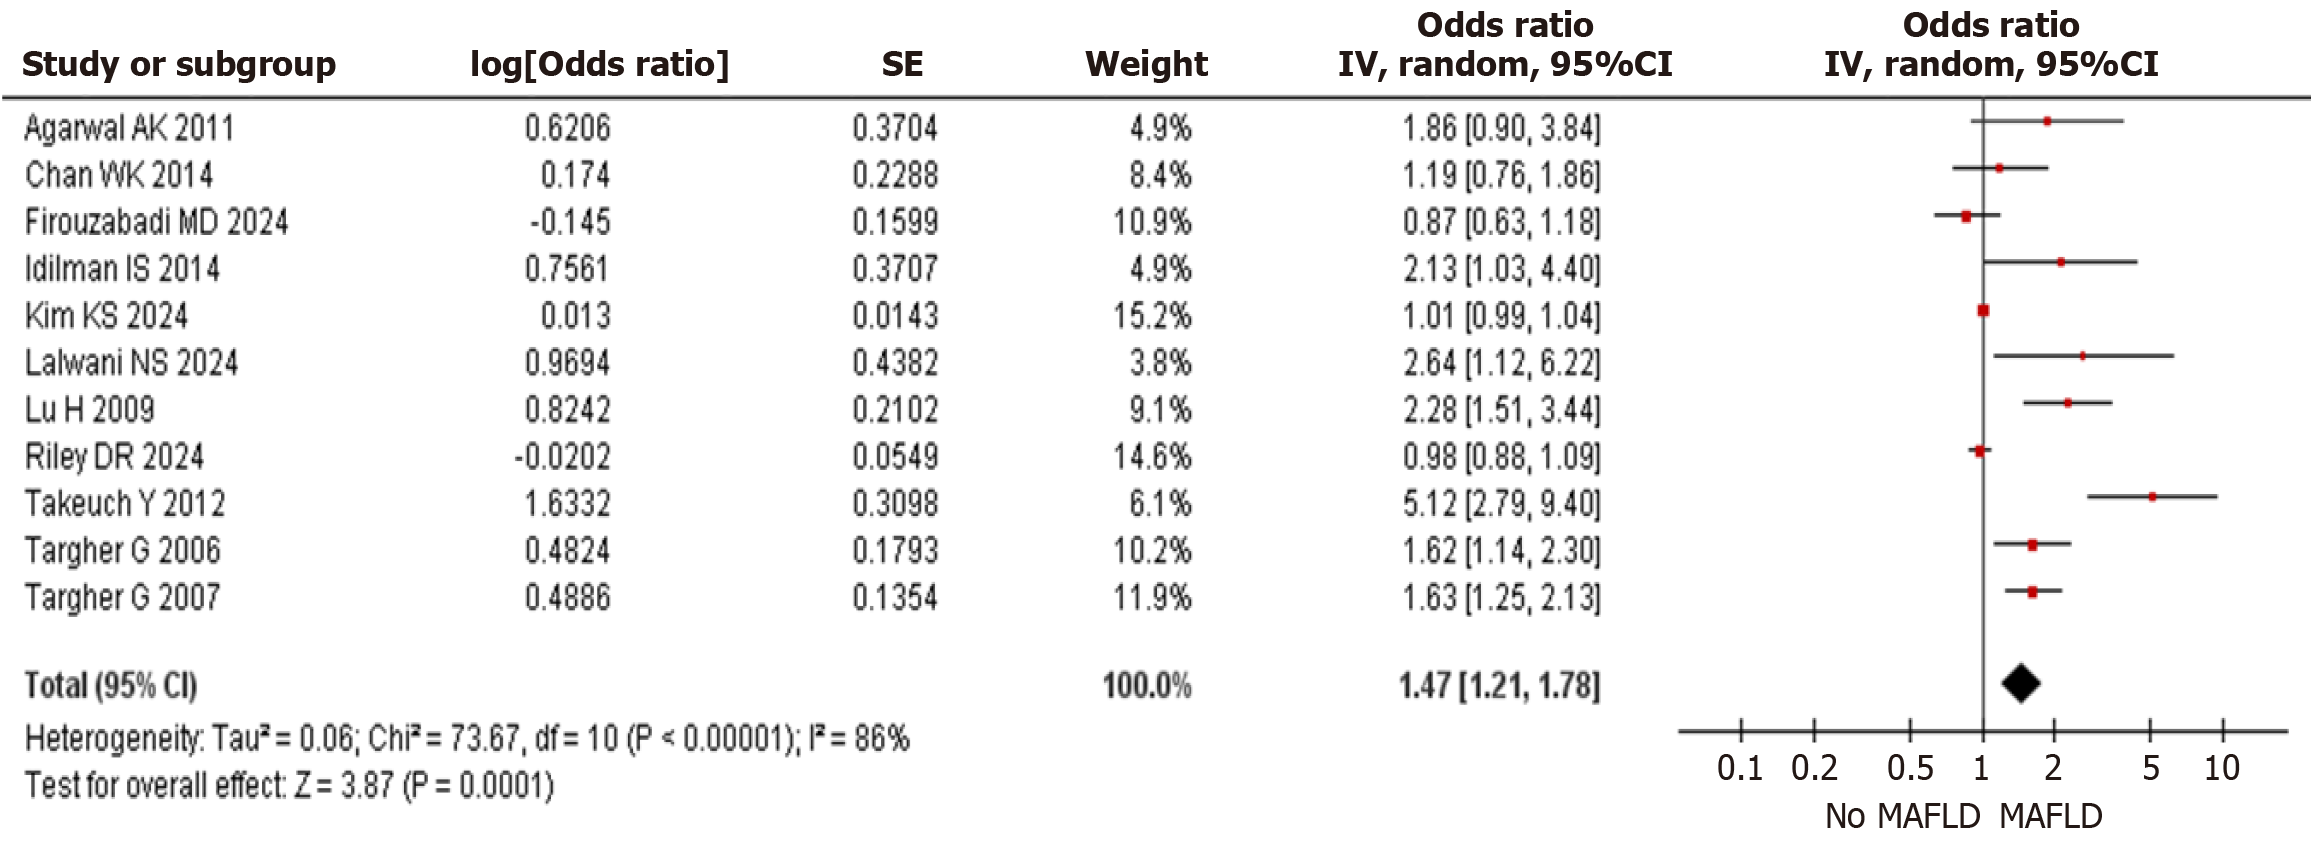Click the 'Test for overall effect' text

pos(289,785)
